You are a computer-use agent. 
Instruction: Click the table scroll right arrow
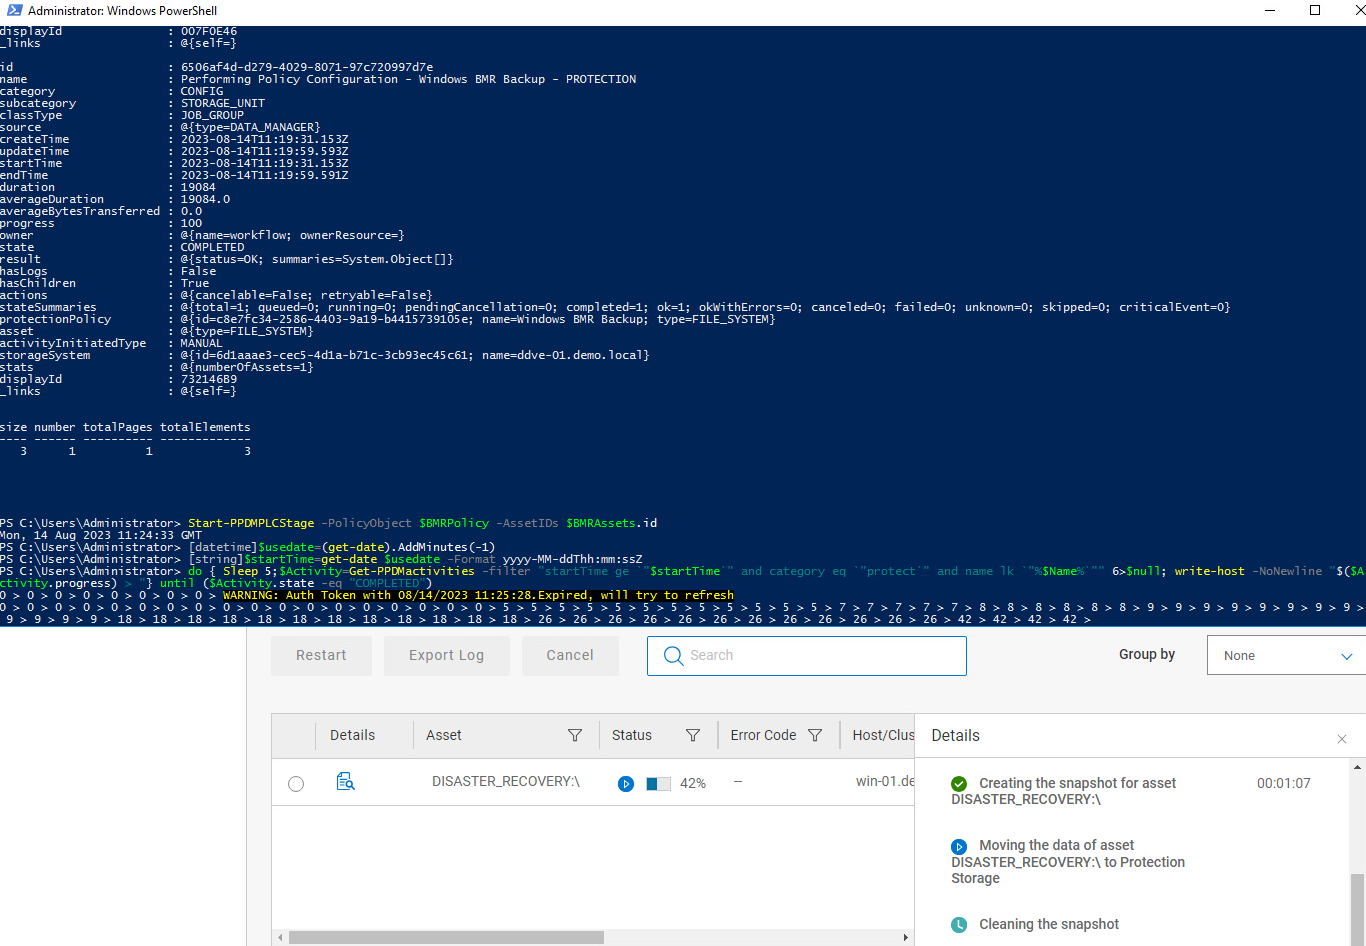click(x=906, y=938)
